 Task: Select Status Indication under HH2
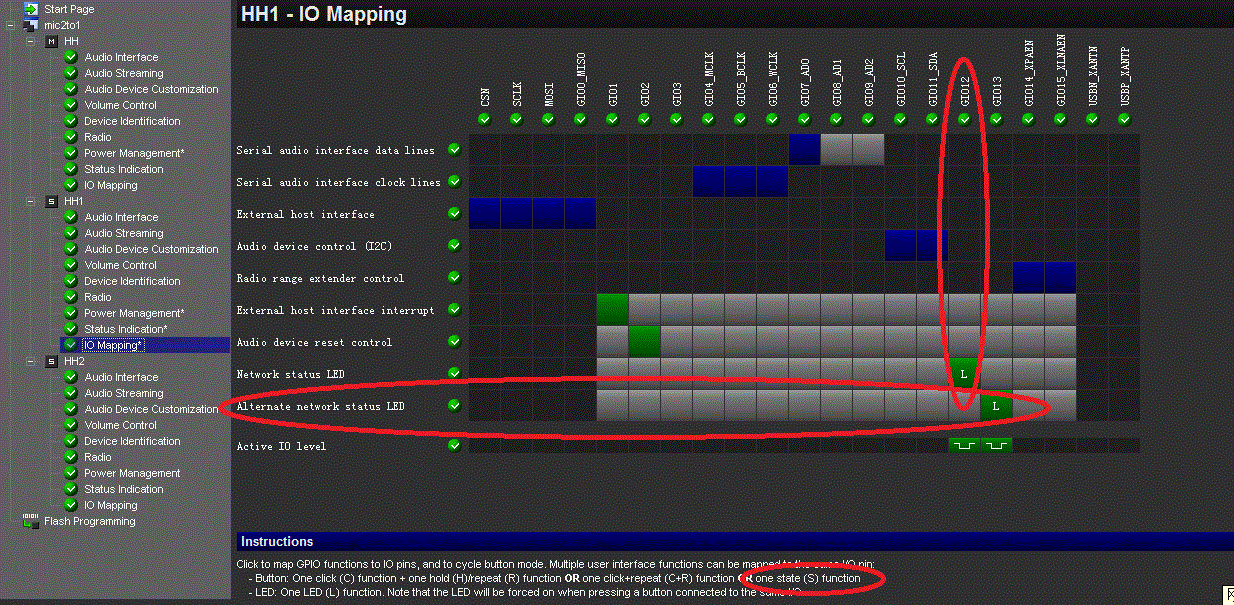tap(124, 489)
